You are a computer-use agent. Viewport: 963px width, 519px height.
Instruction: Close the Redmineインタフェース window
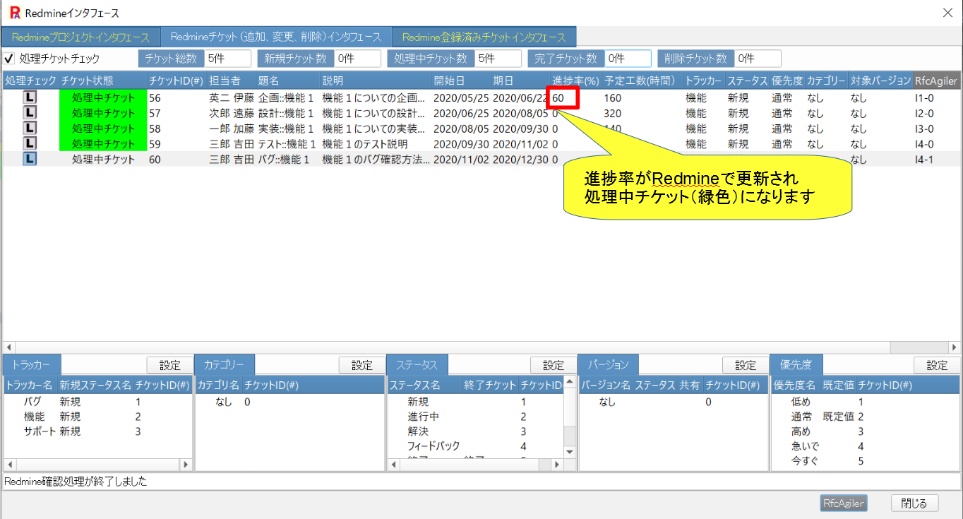pos(948,13)
